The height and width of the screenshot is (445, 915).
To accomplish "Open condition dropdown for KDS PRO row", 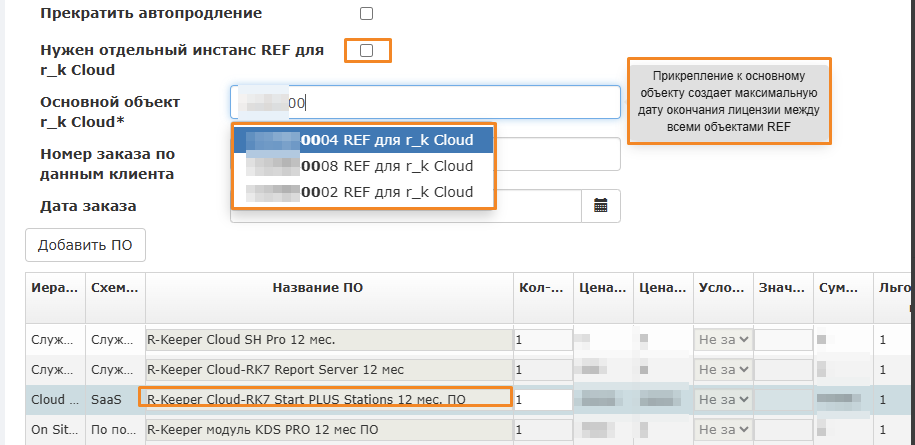I will (x=722, y=430).
